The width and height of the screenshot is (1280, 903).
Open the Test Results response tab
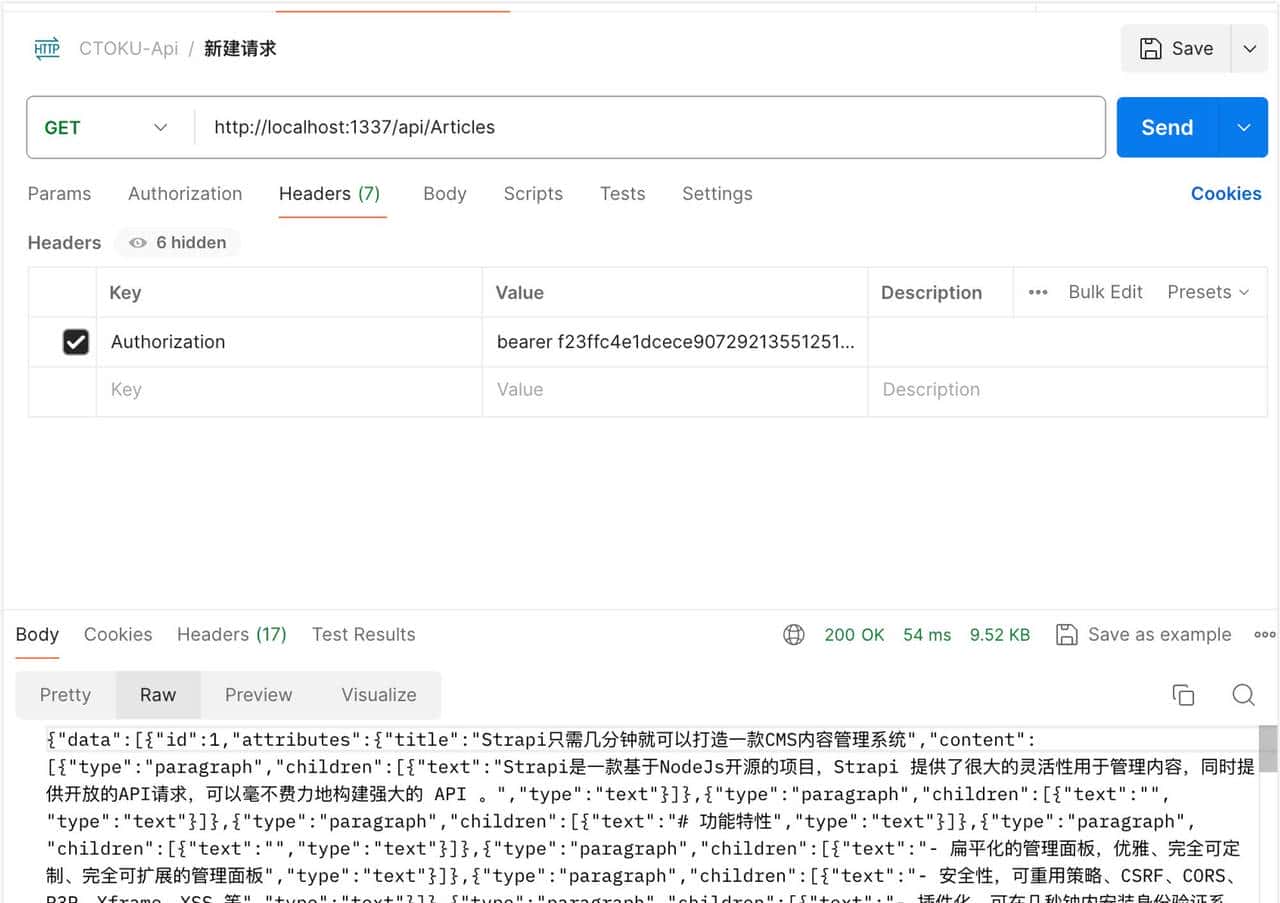(x=363, y=634)
